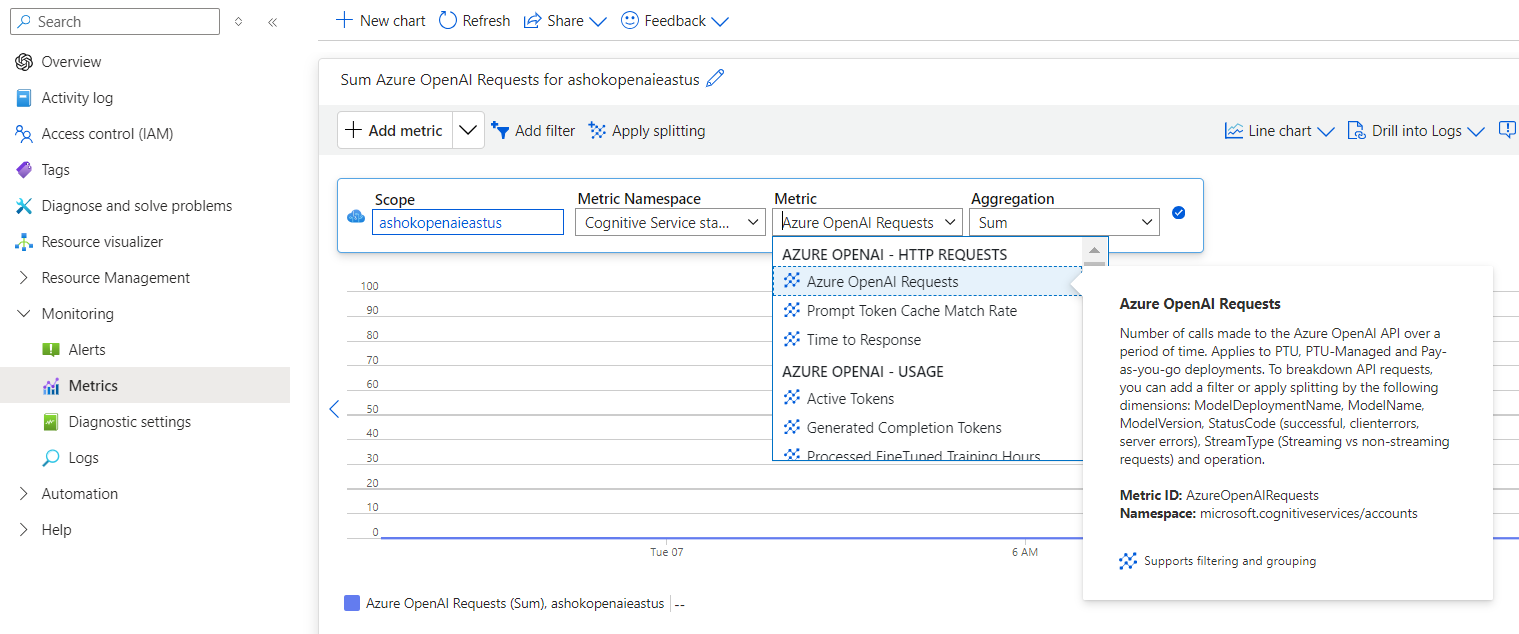Select Time to Response metric

(927, 339)
